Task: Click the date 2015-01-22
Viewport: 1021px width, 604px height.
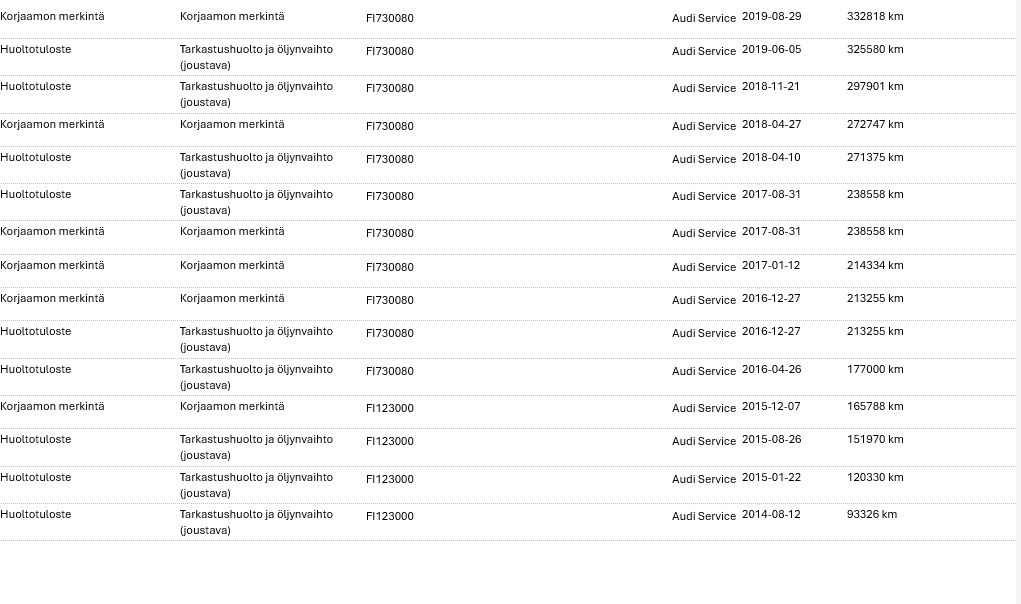Action: click(771, 478)
